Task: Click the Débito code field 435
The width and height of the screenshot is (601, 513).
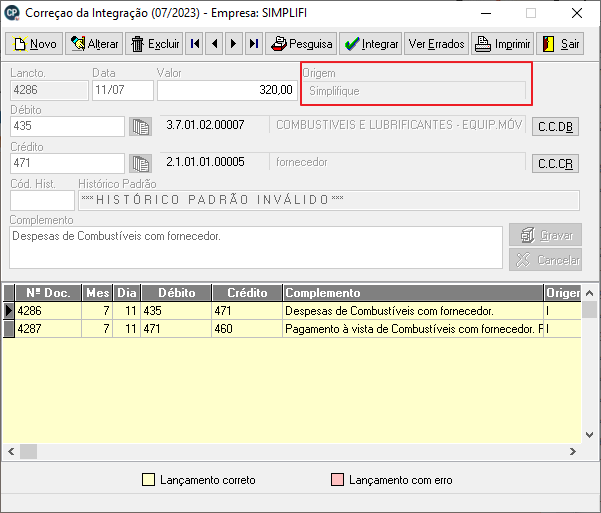Action: (x=67, y=126)
